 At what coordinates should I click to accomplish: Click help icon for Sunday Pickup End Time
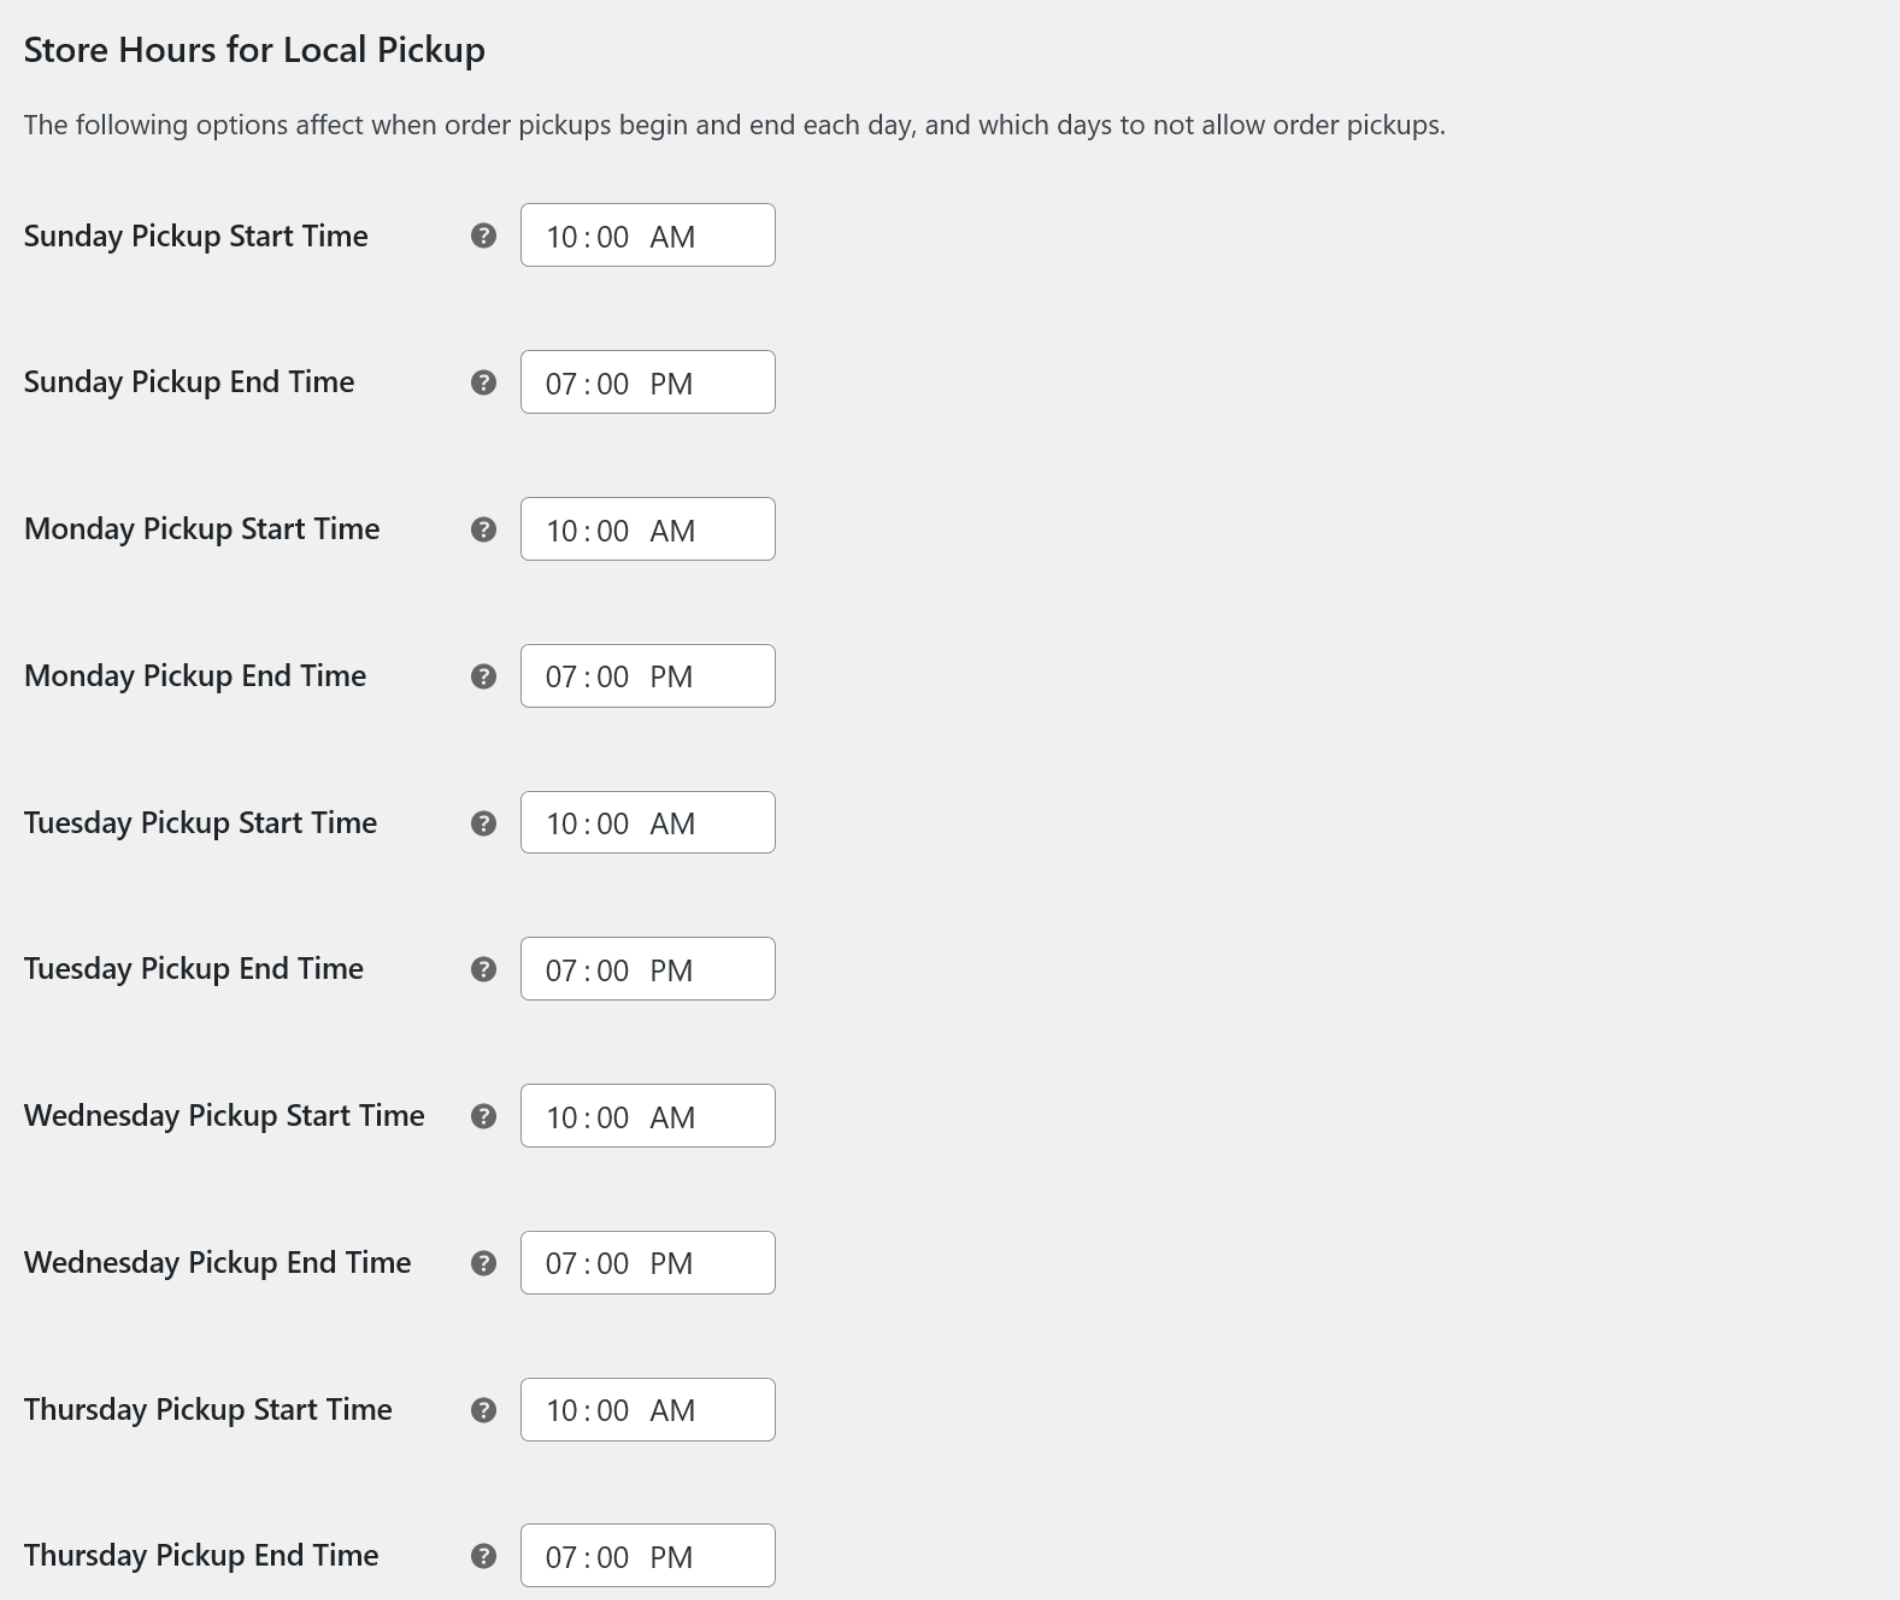(x=483, y=383)
